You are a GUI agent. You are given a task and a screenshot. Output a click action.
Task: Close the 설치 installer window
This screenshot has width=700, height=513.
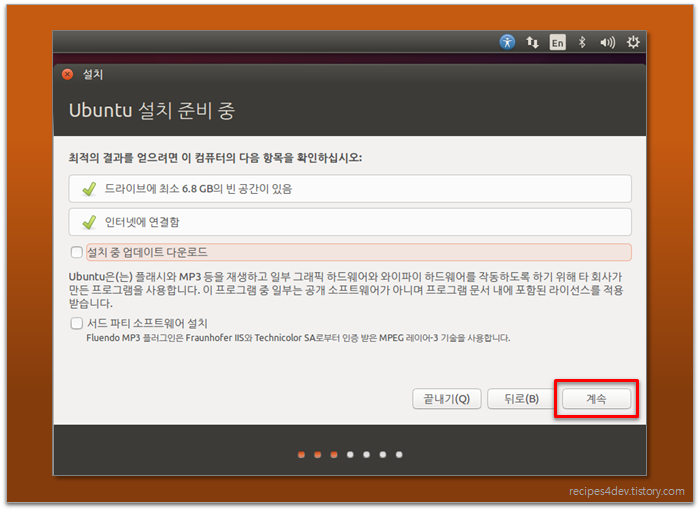(x=68, y=74)
